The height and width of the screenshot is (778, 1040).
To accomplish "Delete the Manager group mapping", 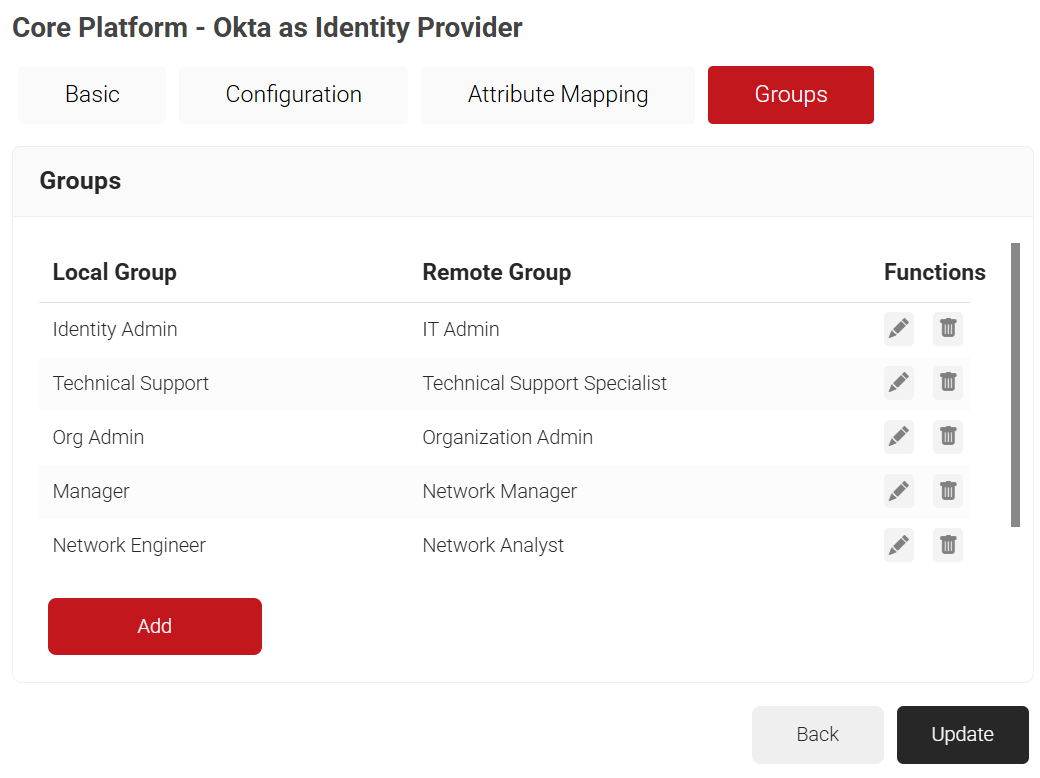I will (948, 491).
